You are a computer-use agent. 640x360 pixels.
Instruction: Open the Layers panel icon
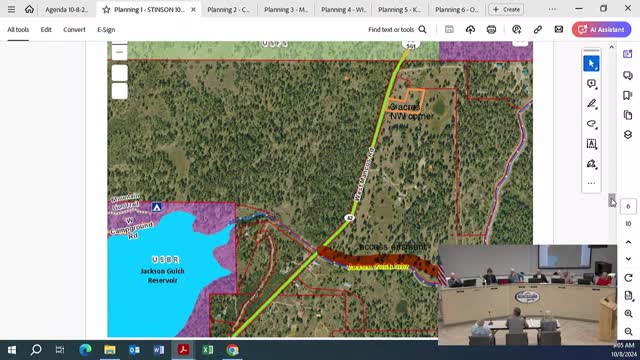(628, 135)
